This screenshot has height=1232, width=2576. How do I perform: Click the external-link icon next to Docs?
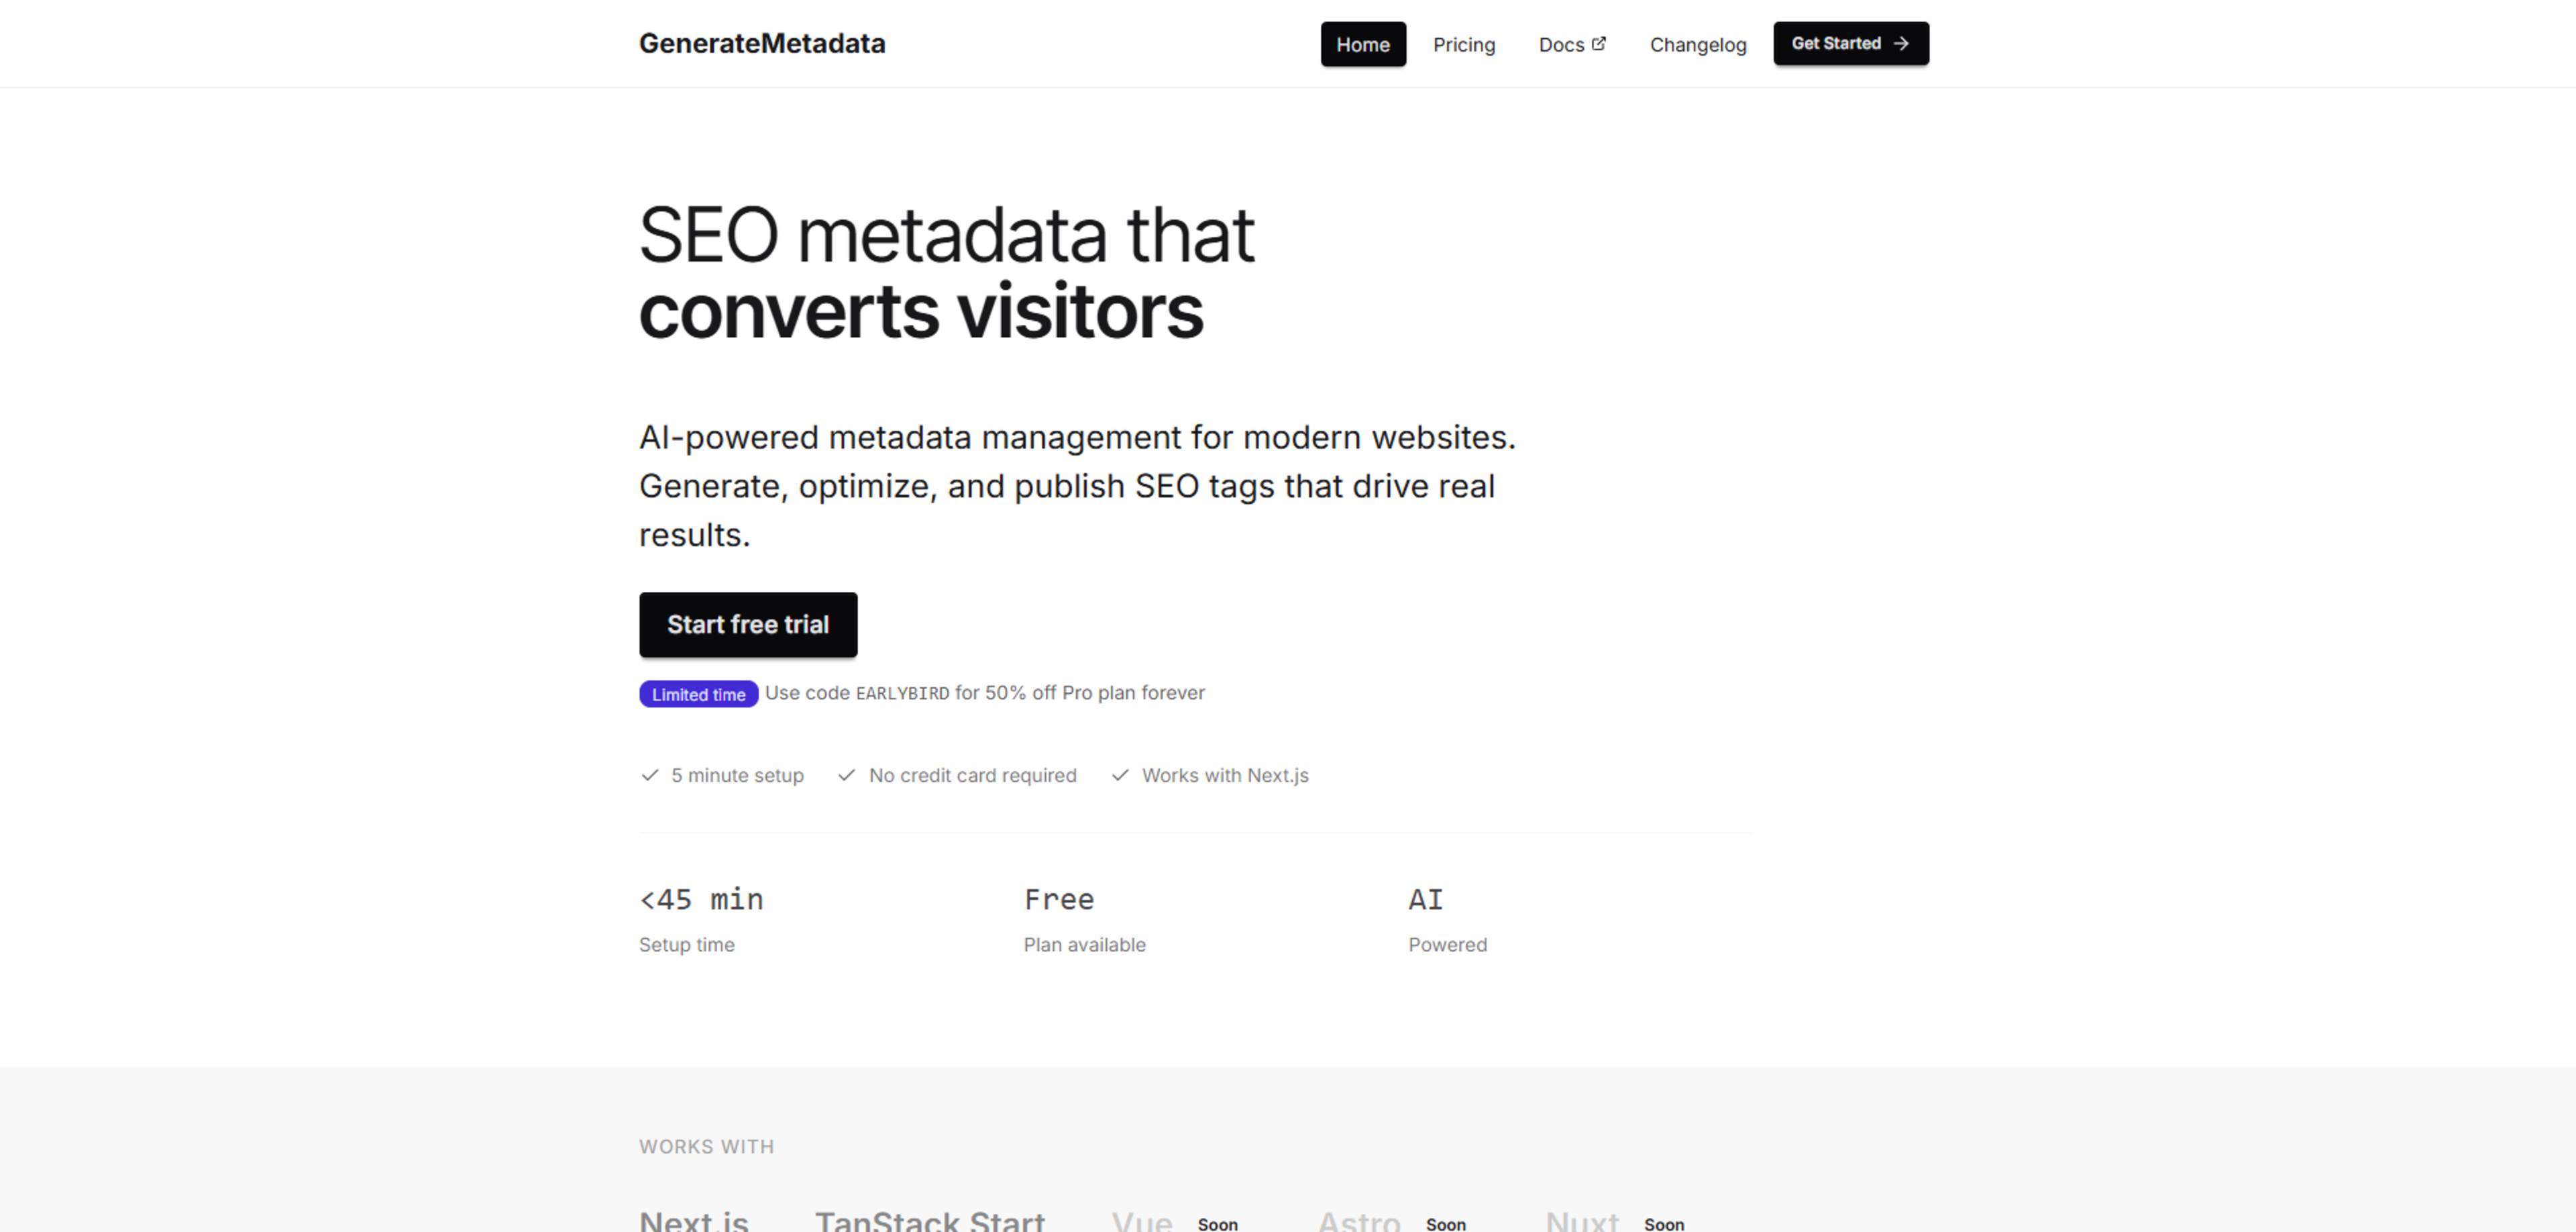pyautogui.click(x=1600, y=42)
